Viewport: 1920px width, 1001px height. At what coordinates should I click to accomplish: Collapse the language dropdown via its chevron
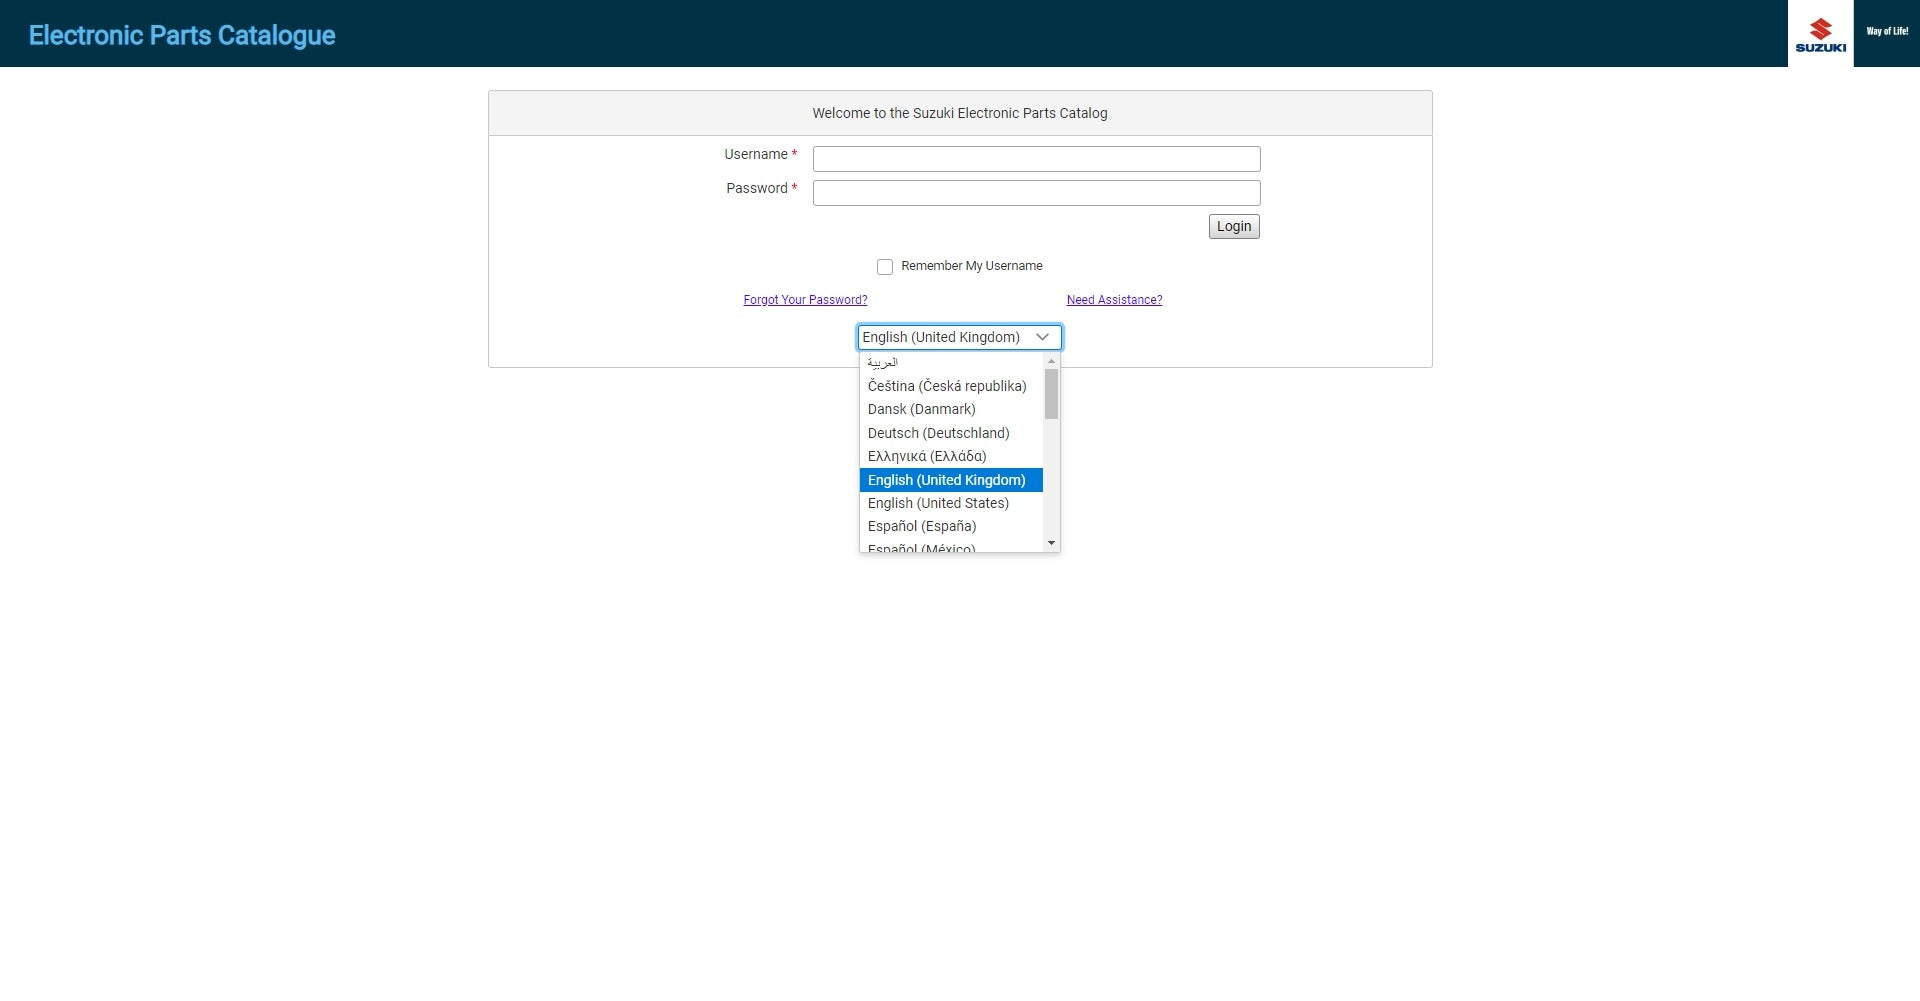click(x=1042, y=337)
